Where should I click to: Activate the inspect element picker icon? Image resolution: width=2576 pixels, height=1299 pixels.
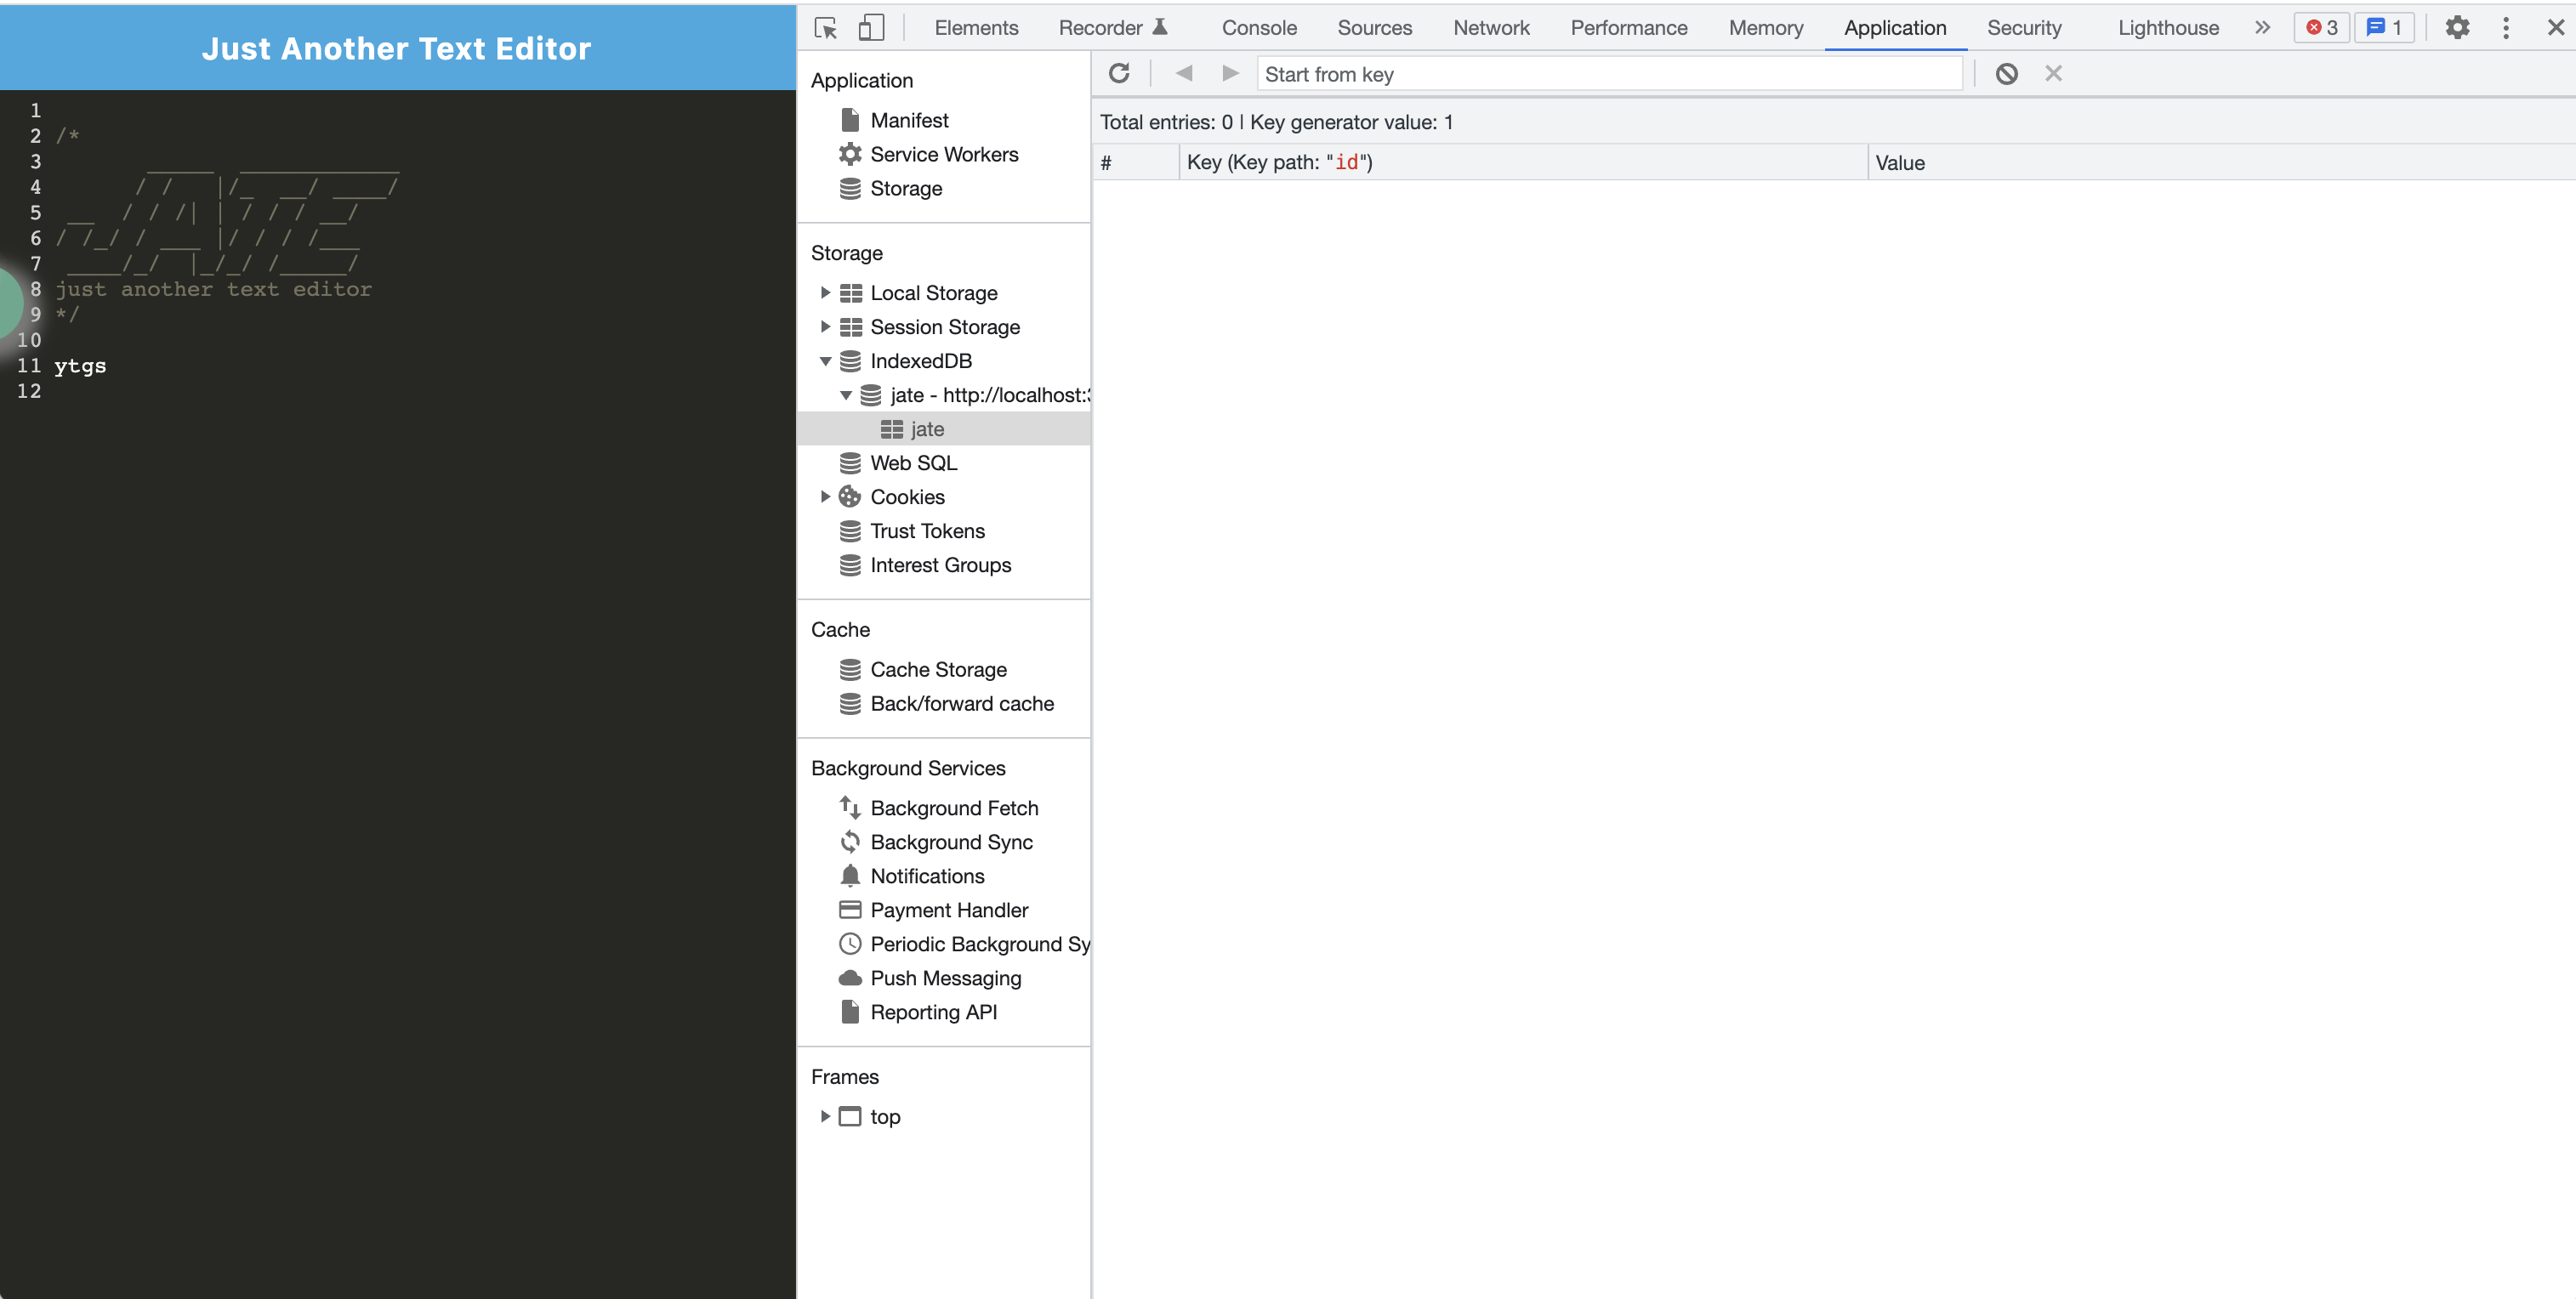(826, 28)
